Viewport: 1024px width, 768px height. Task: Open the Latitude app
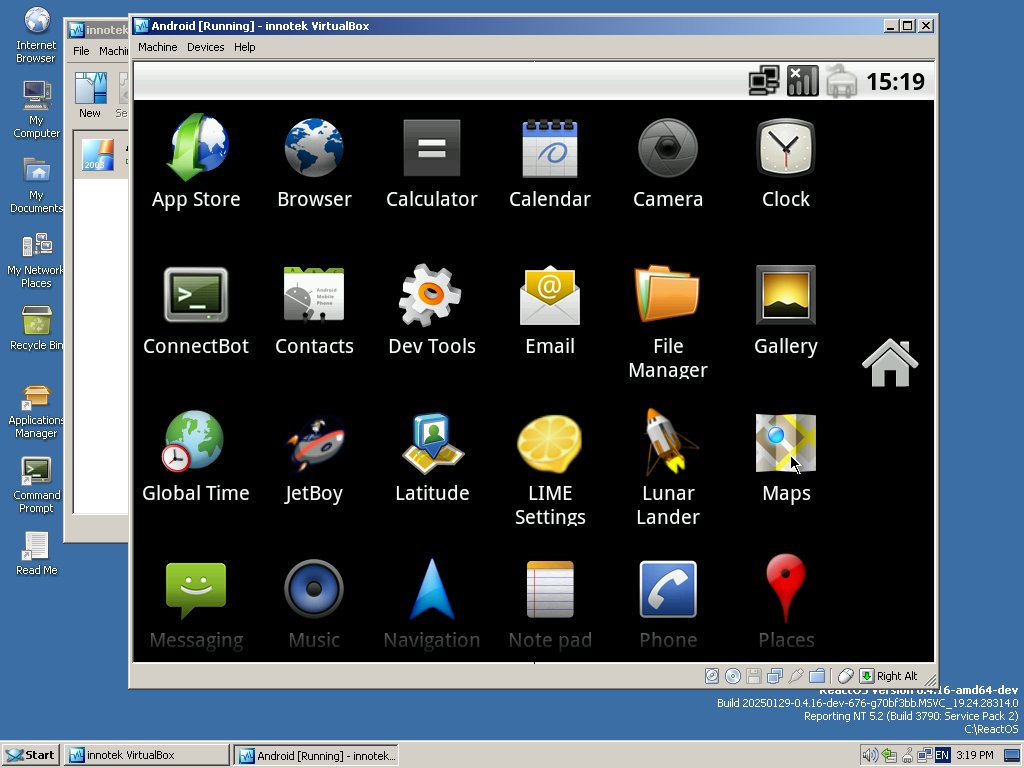point(432,456)
